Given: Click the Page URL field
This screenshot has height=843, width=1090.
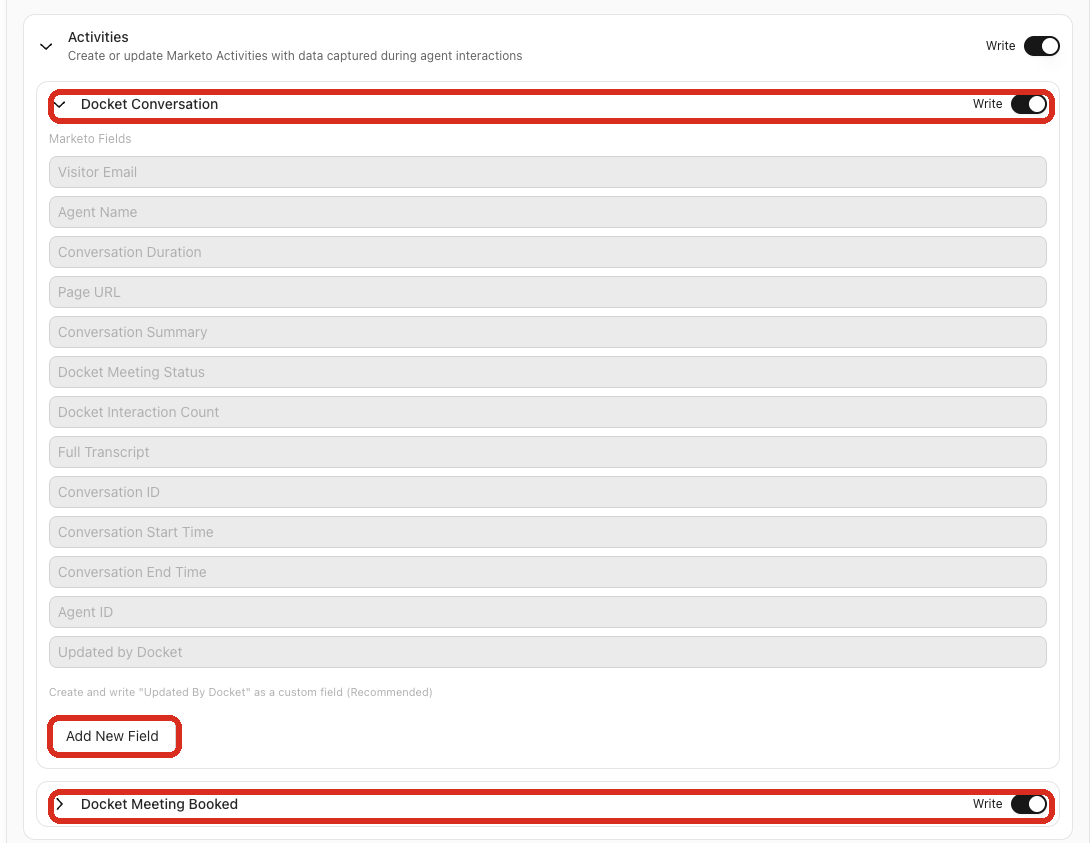Looking at the screenshot, I should coord(548,292).
